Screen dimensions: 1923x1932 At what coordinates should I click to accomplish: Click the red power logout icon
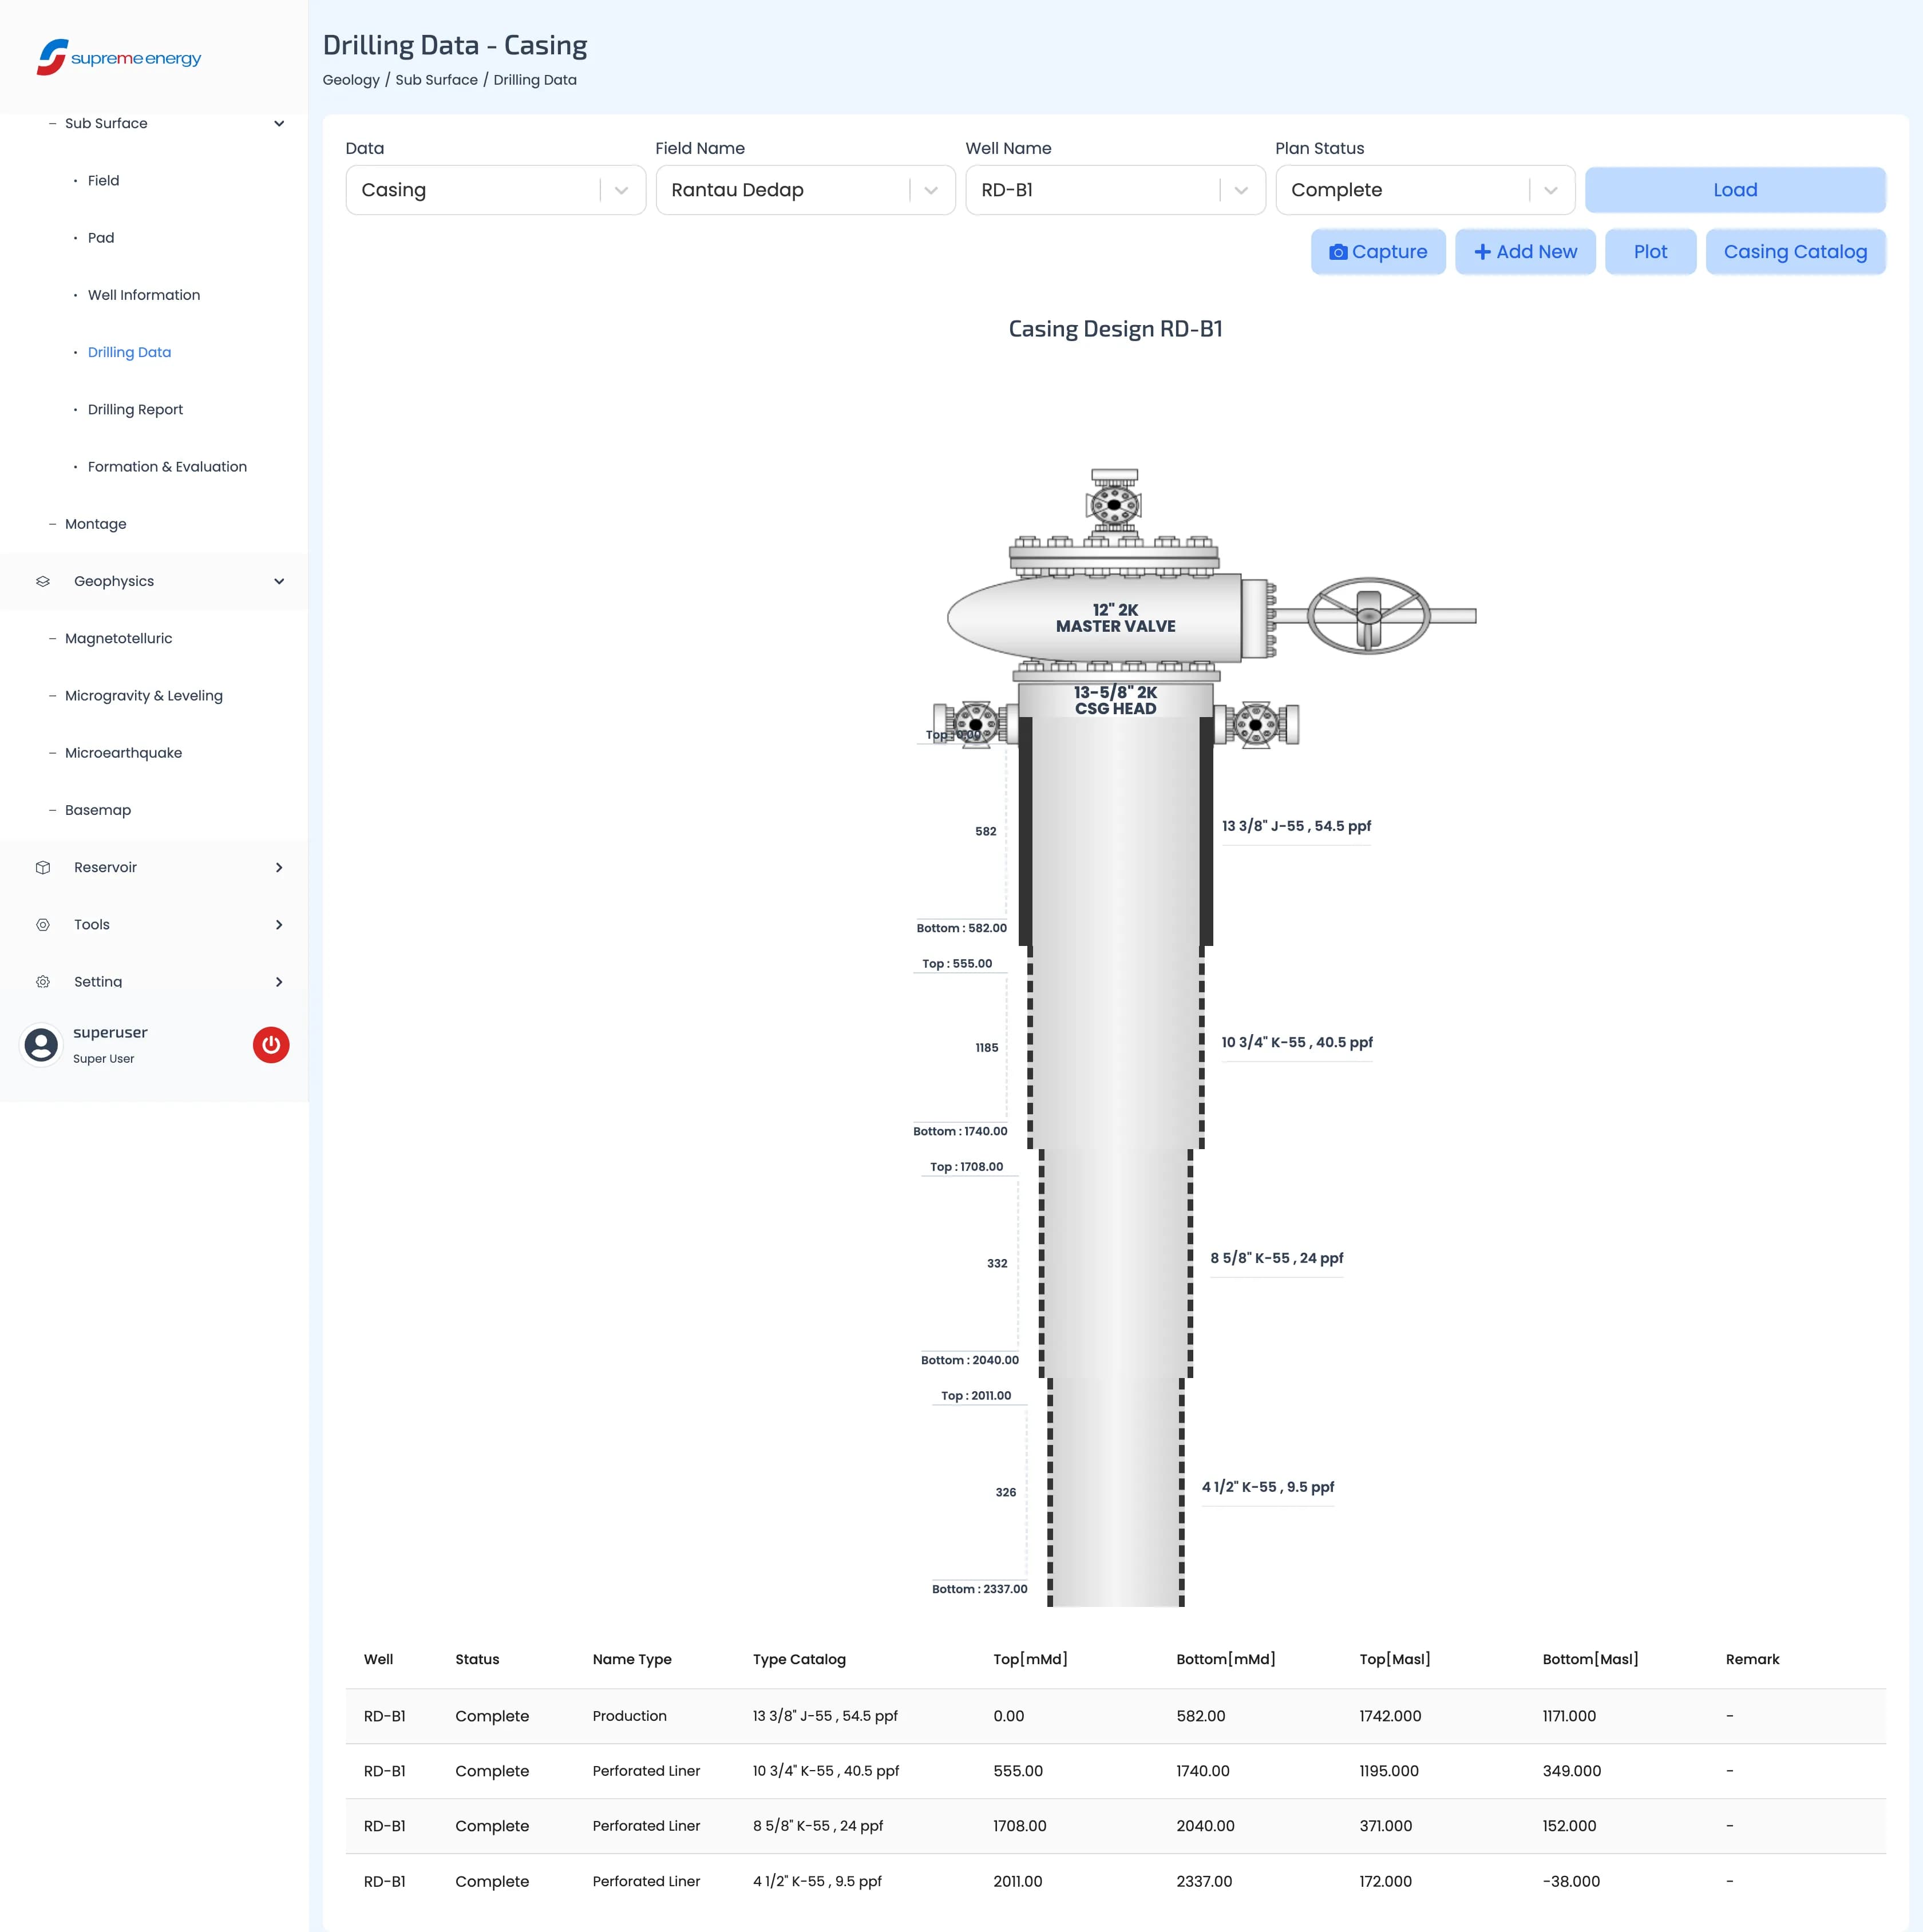[271, 1045]
